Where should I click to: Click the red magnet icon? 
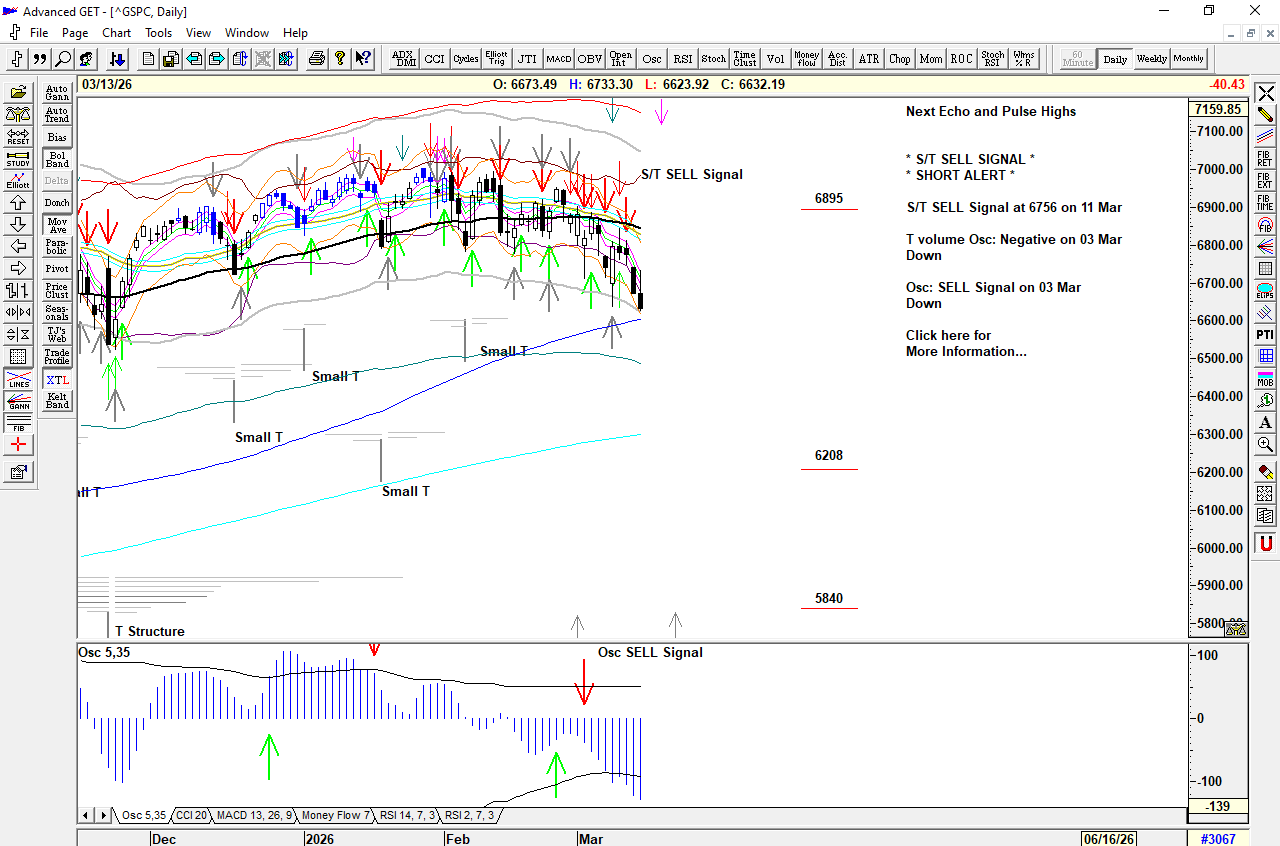1266,543
